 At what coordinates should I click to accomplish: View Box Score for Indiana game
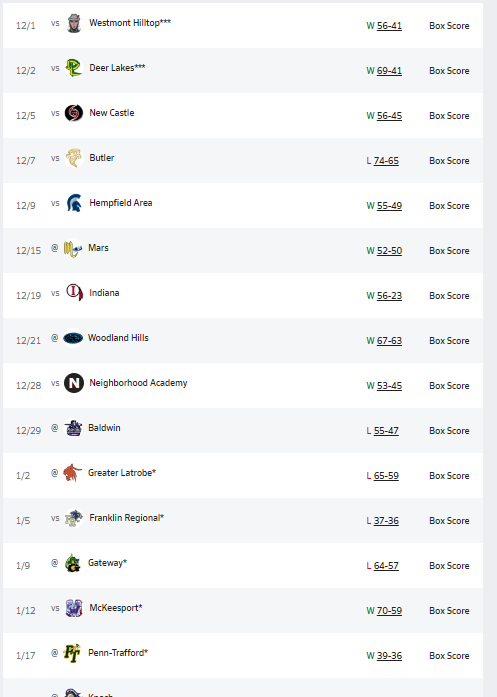click(x=449, y=296)
